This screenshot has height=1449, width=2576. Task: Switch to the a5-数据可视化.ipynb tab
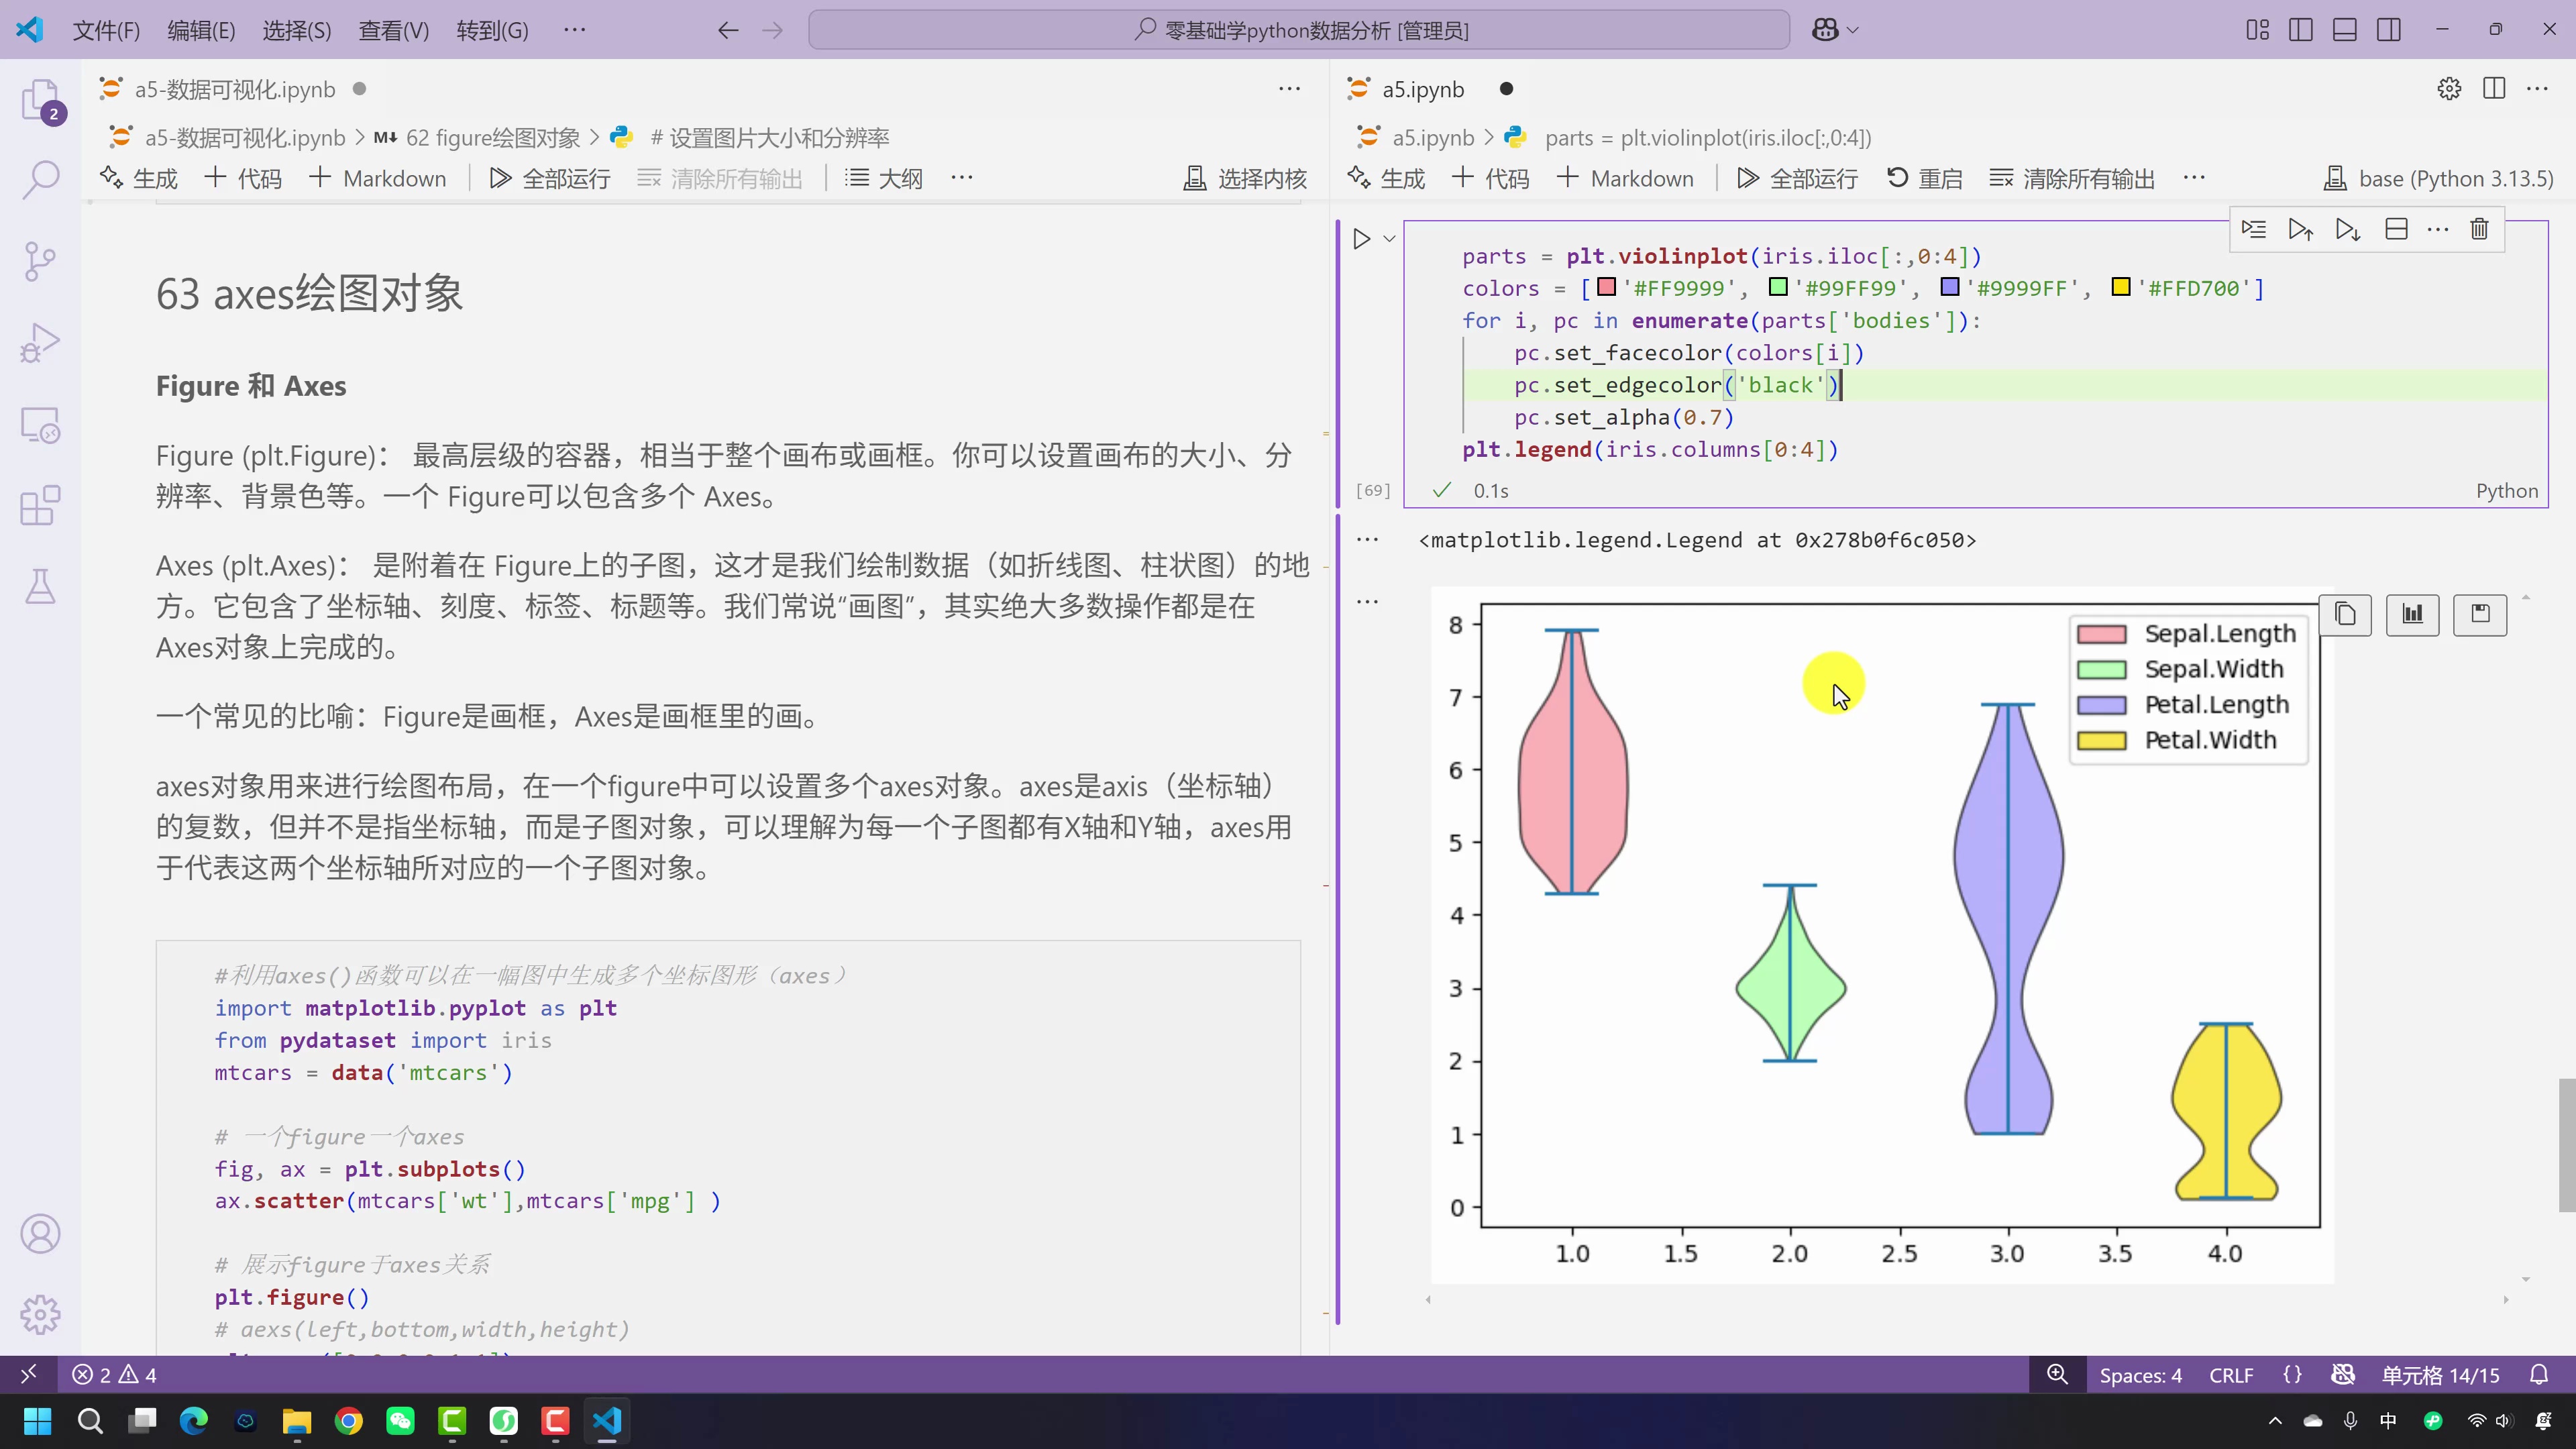tap(235, 89)
